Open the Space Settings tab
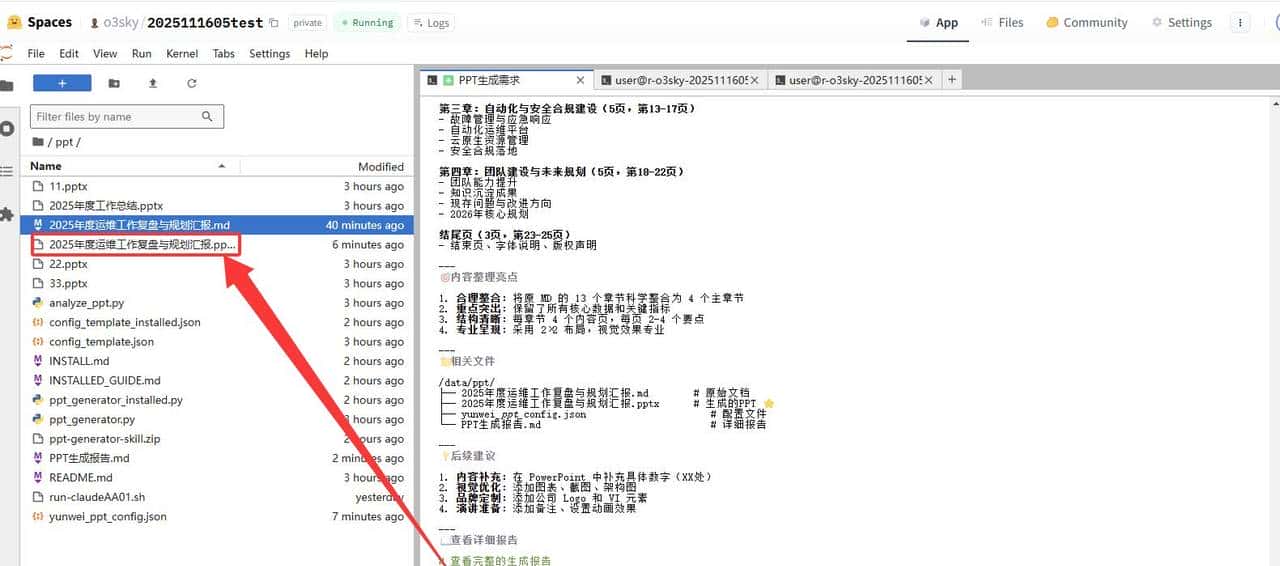1280x566 pixels. coord(1182,22)
